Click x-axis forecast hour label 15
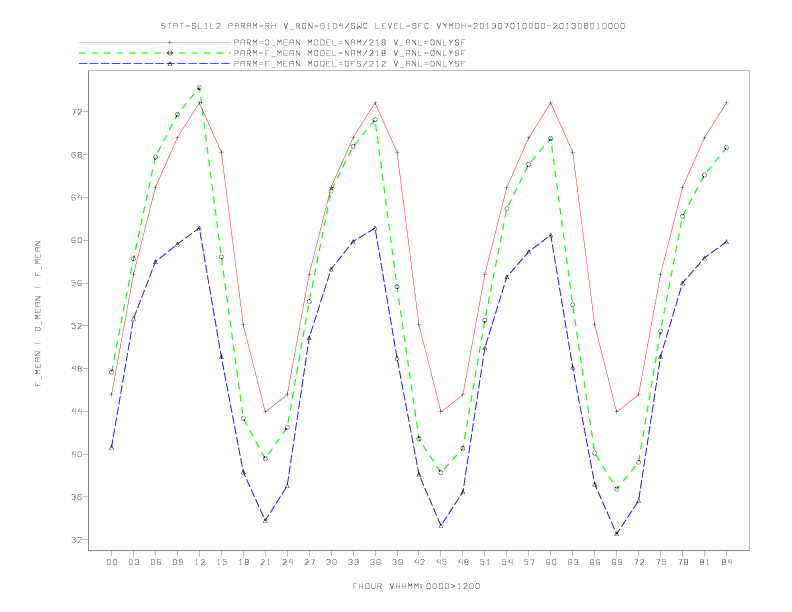The image size is (792, 612). 221,562
